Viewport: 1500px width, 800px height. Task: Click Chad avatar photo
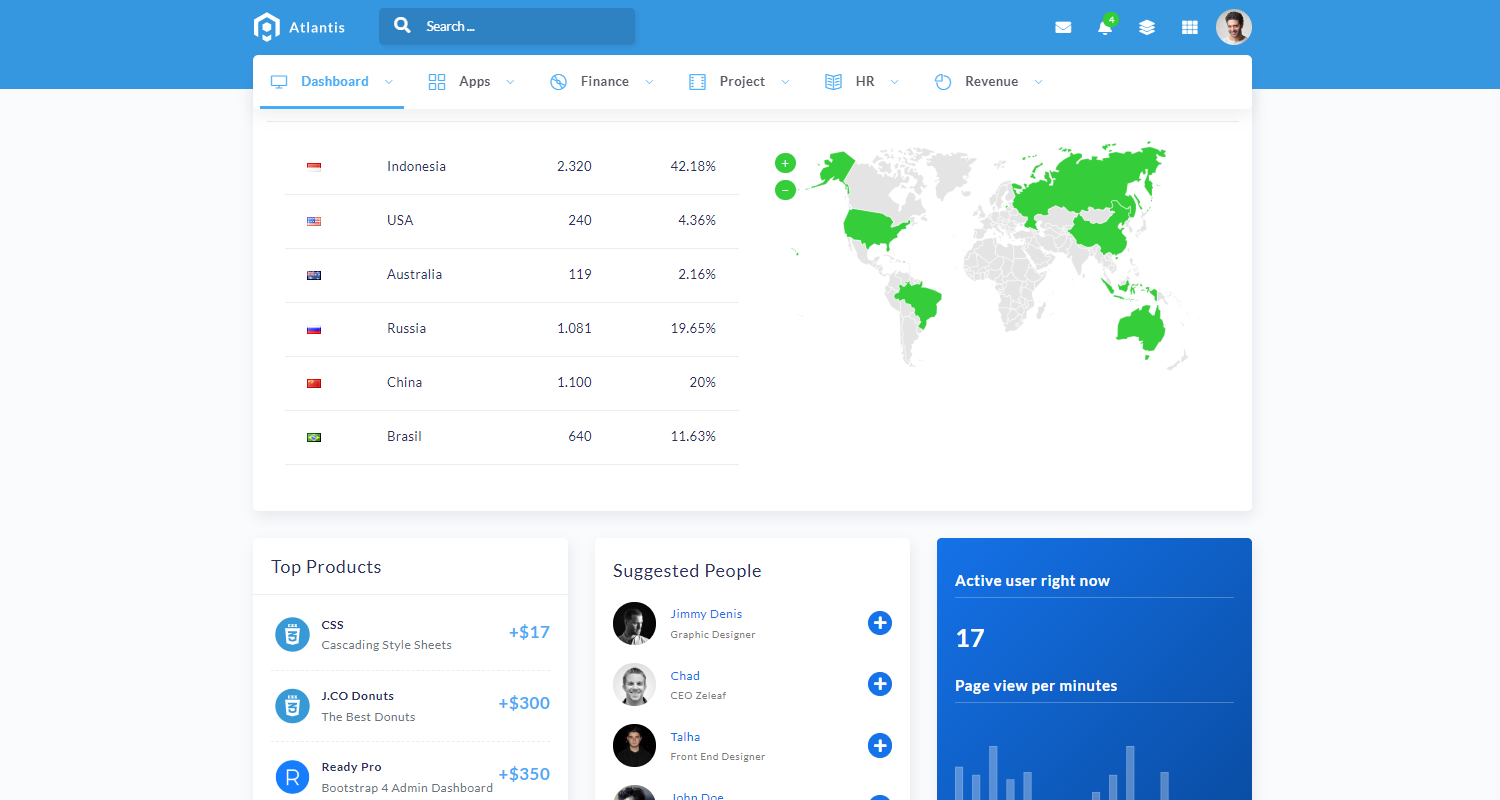(634, 684)
